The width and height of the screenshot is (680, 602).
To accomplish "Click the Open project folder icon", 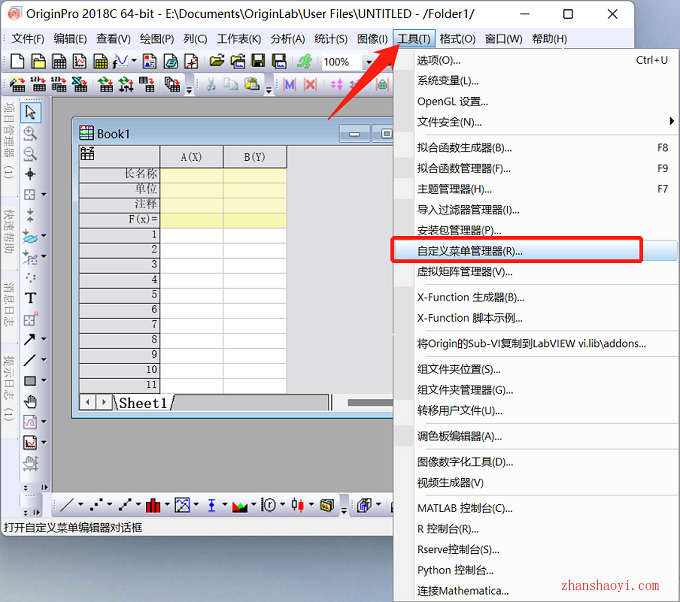I will pos(217,61).
